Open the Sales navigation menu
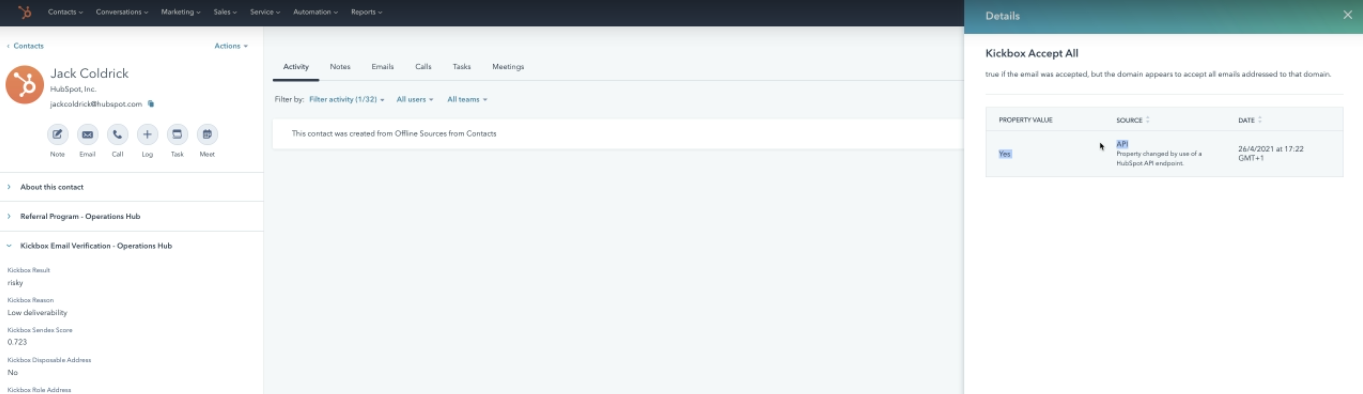This screenshot has height=394, width=1363. click(226, 12)
